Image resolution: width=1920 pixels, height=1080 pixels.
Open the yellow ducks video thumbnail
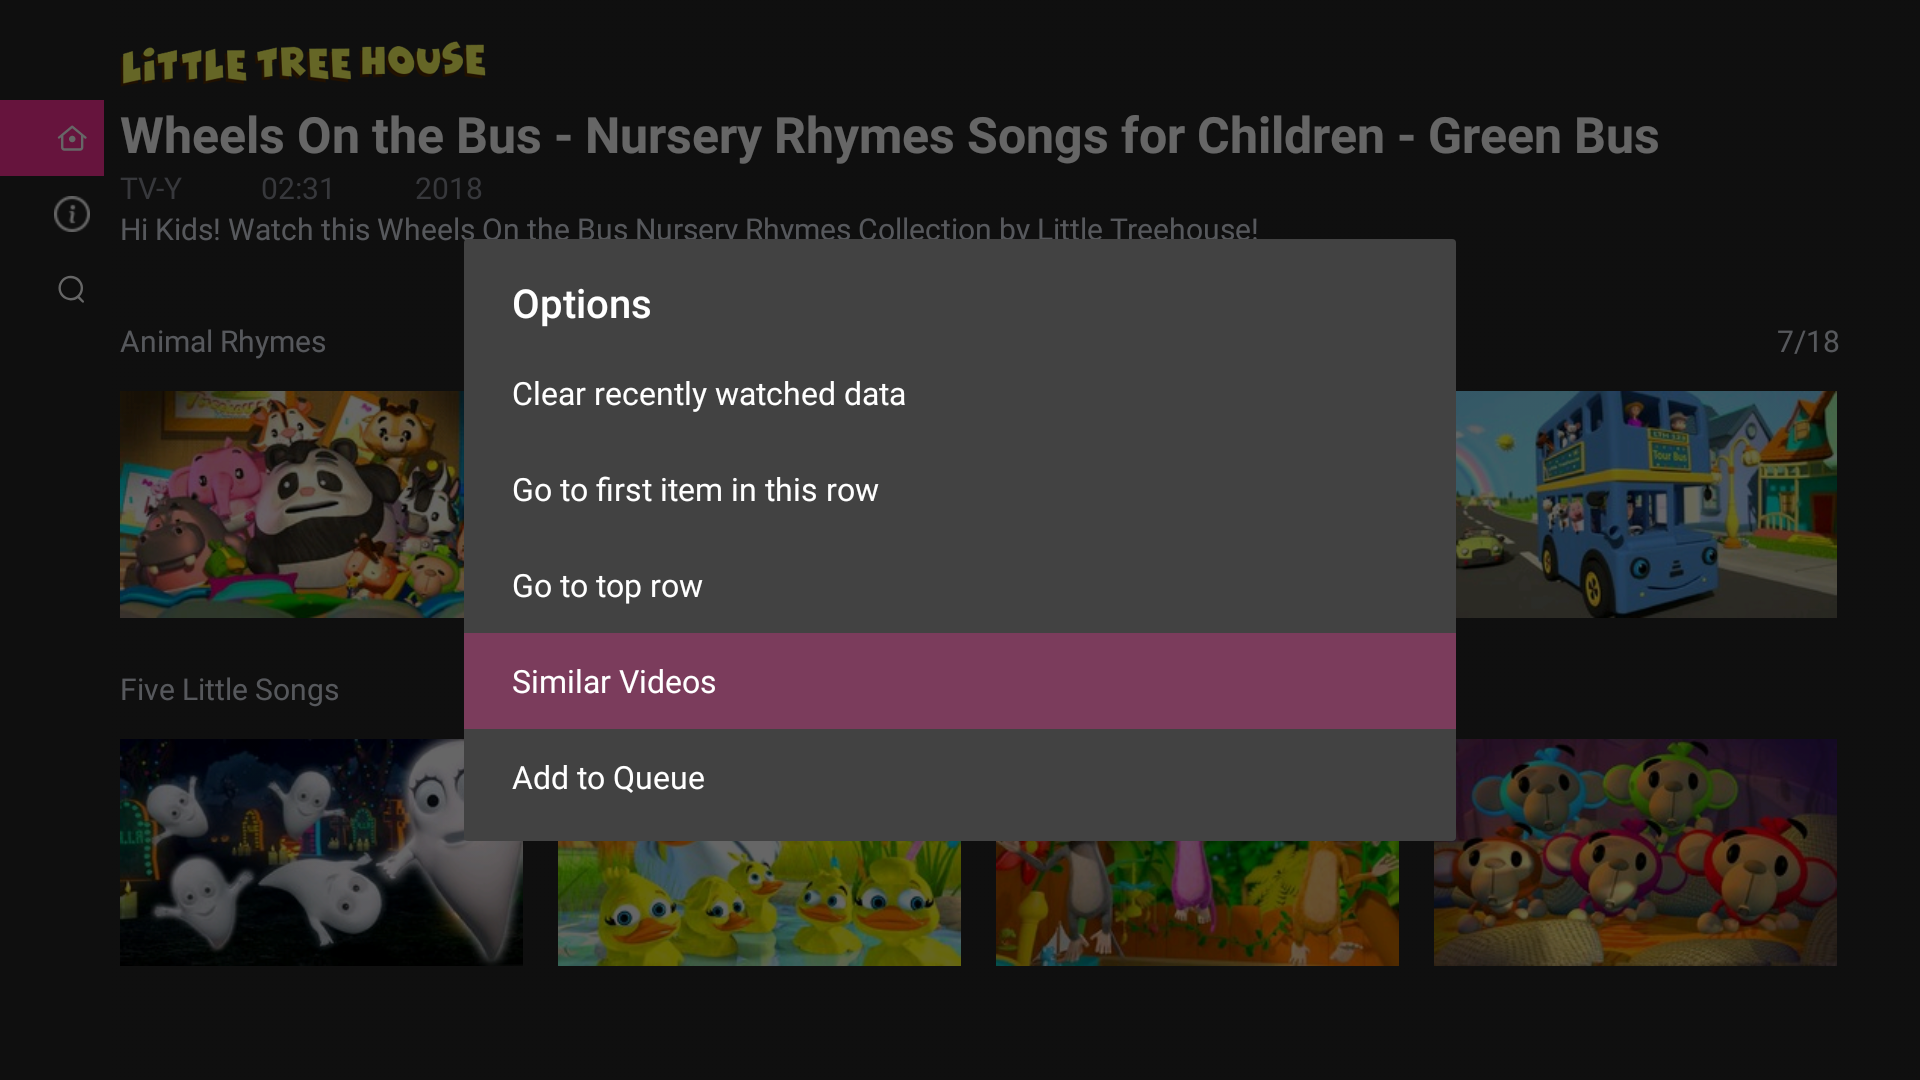click(x=758, y=904)
